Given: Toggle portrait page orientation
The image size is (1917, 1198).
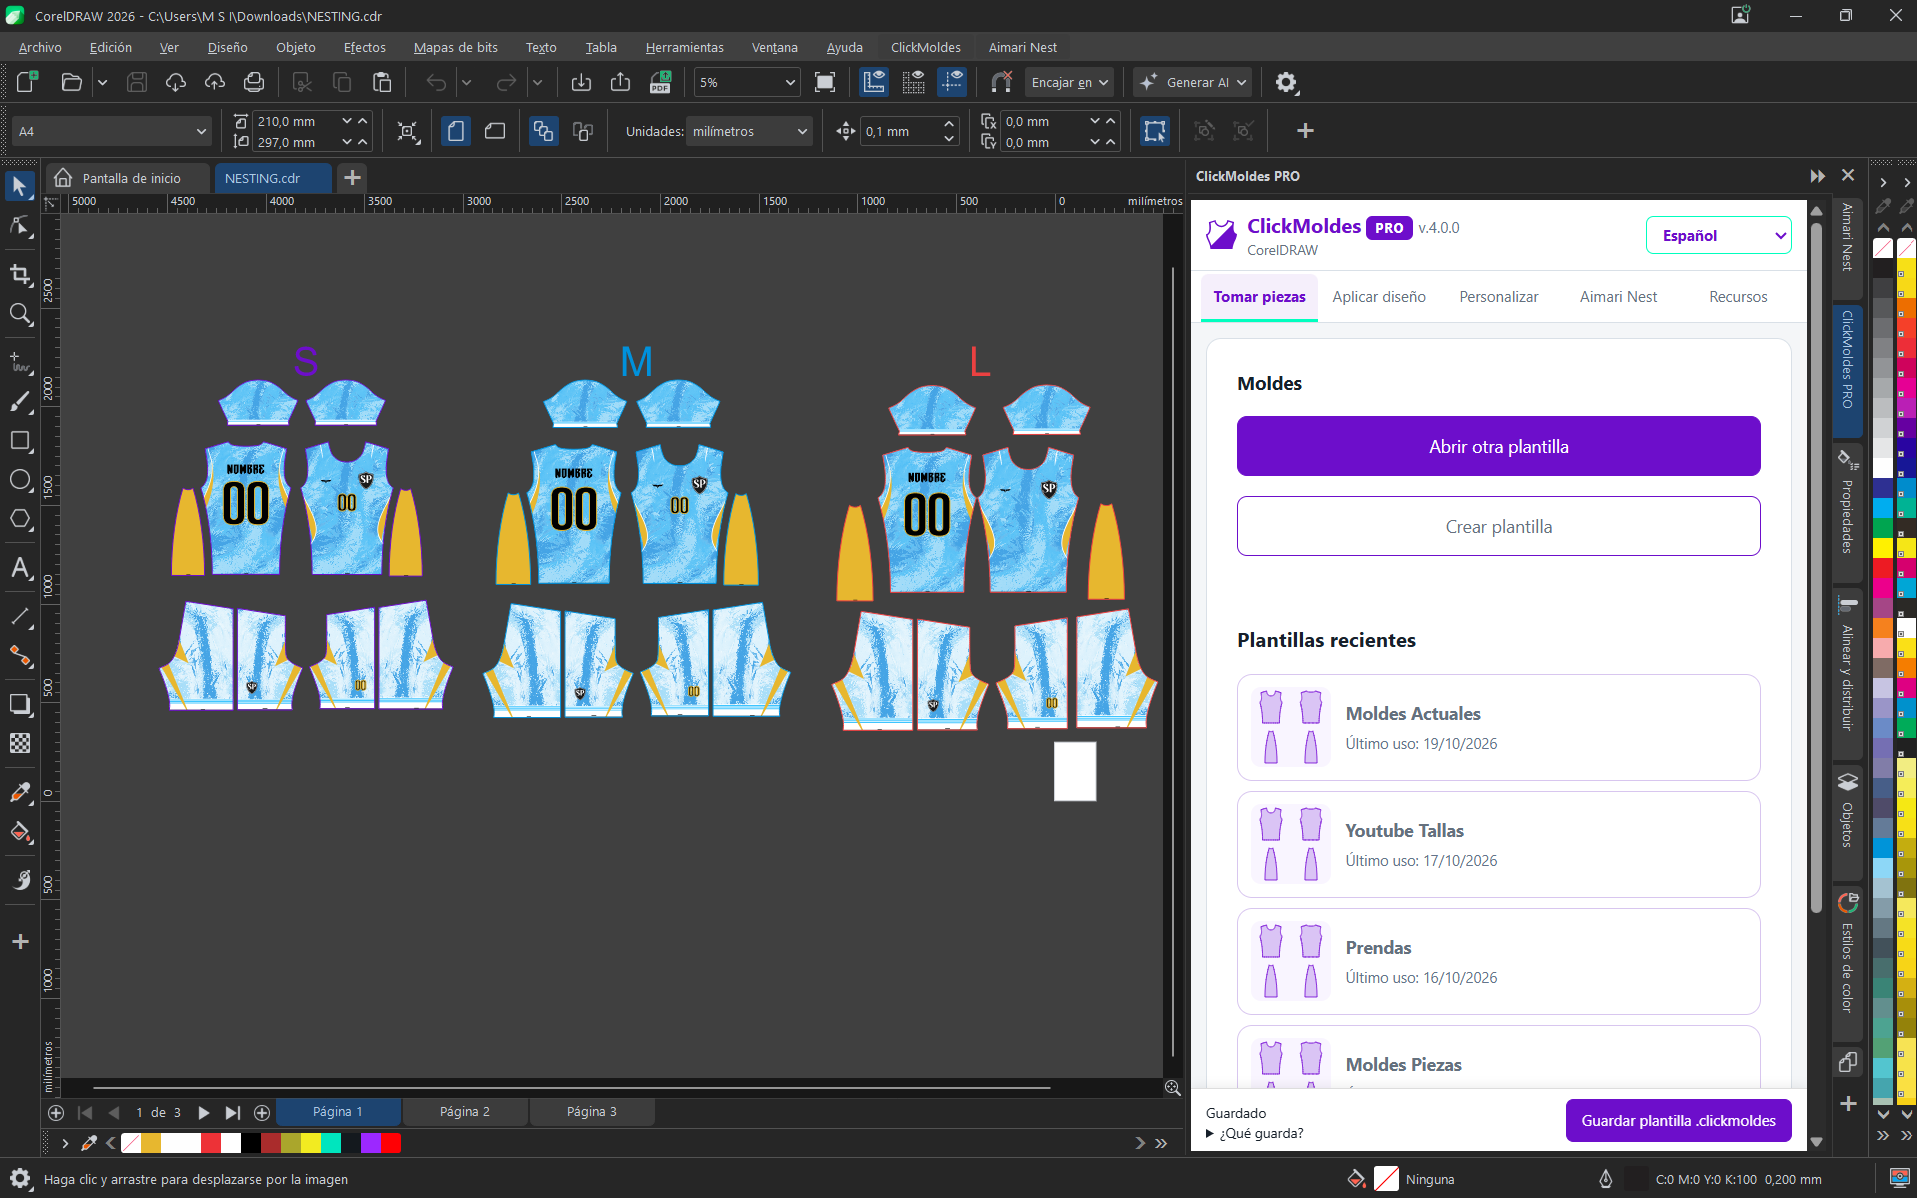Looking at the screenshot, I should (456, 131).
